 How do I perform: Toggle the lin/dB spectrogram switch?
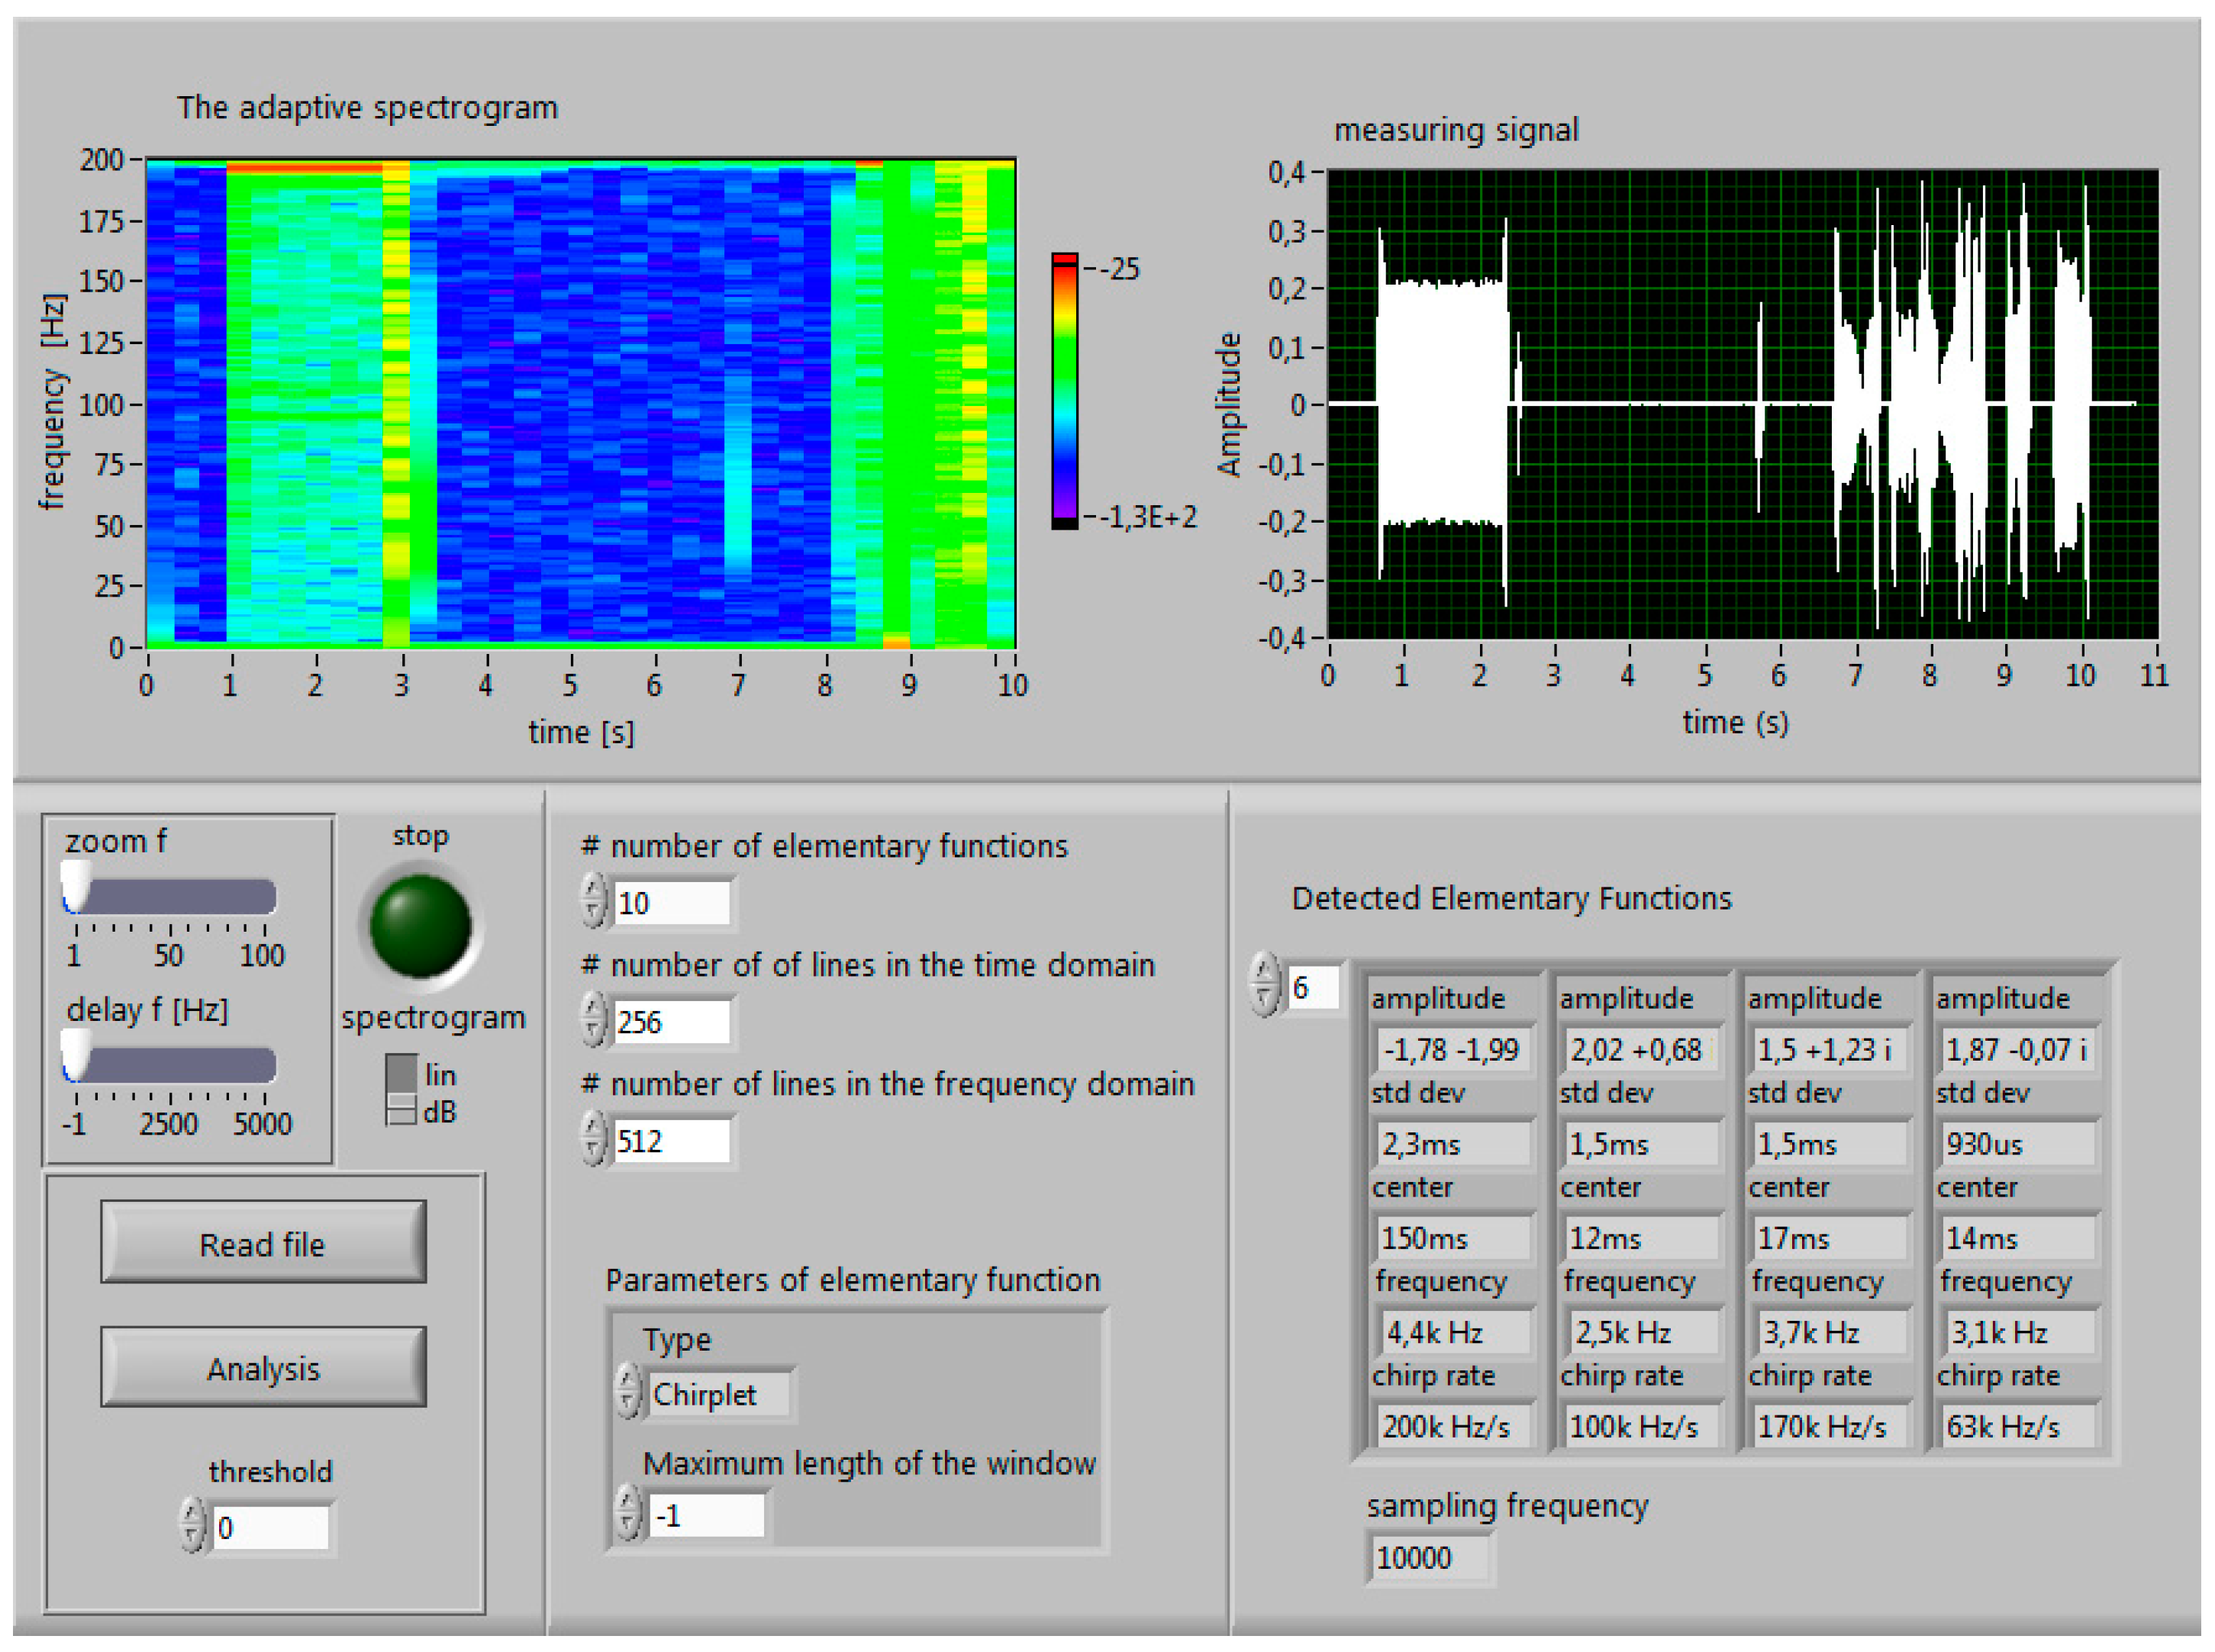tap(401, 1091)
